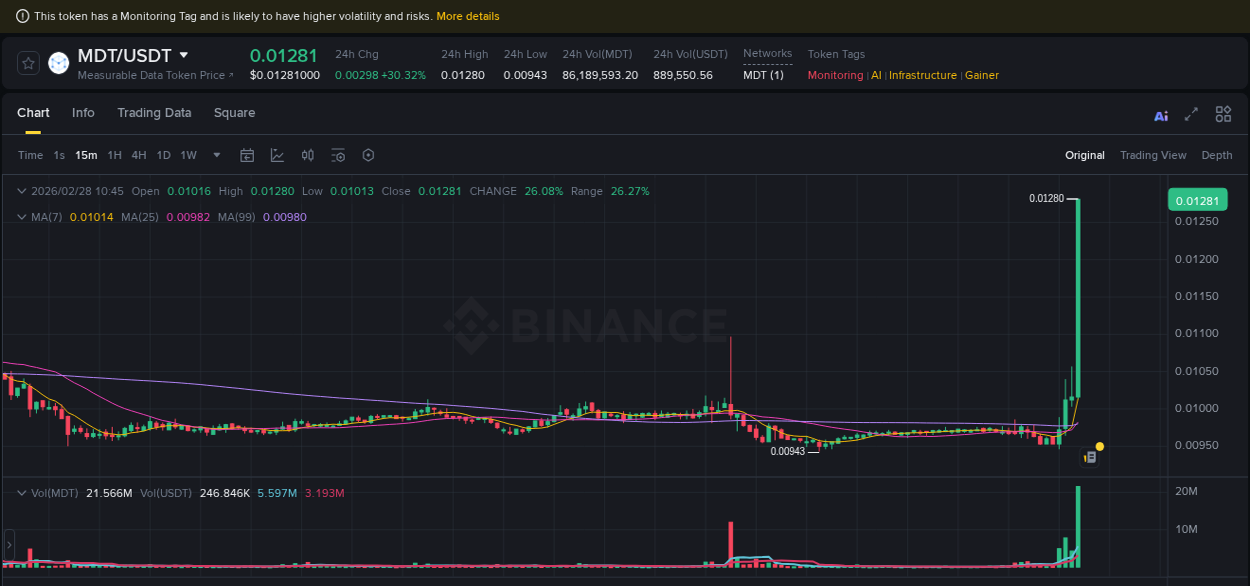Image resolution: width=1250 pixels, height=586 pixels.
Task: Click the orange MA(7) colored legend value
Action: point(91,217)
